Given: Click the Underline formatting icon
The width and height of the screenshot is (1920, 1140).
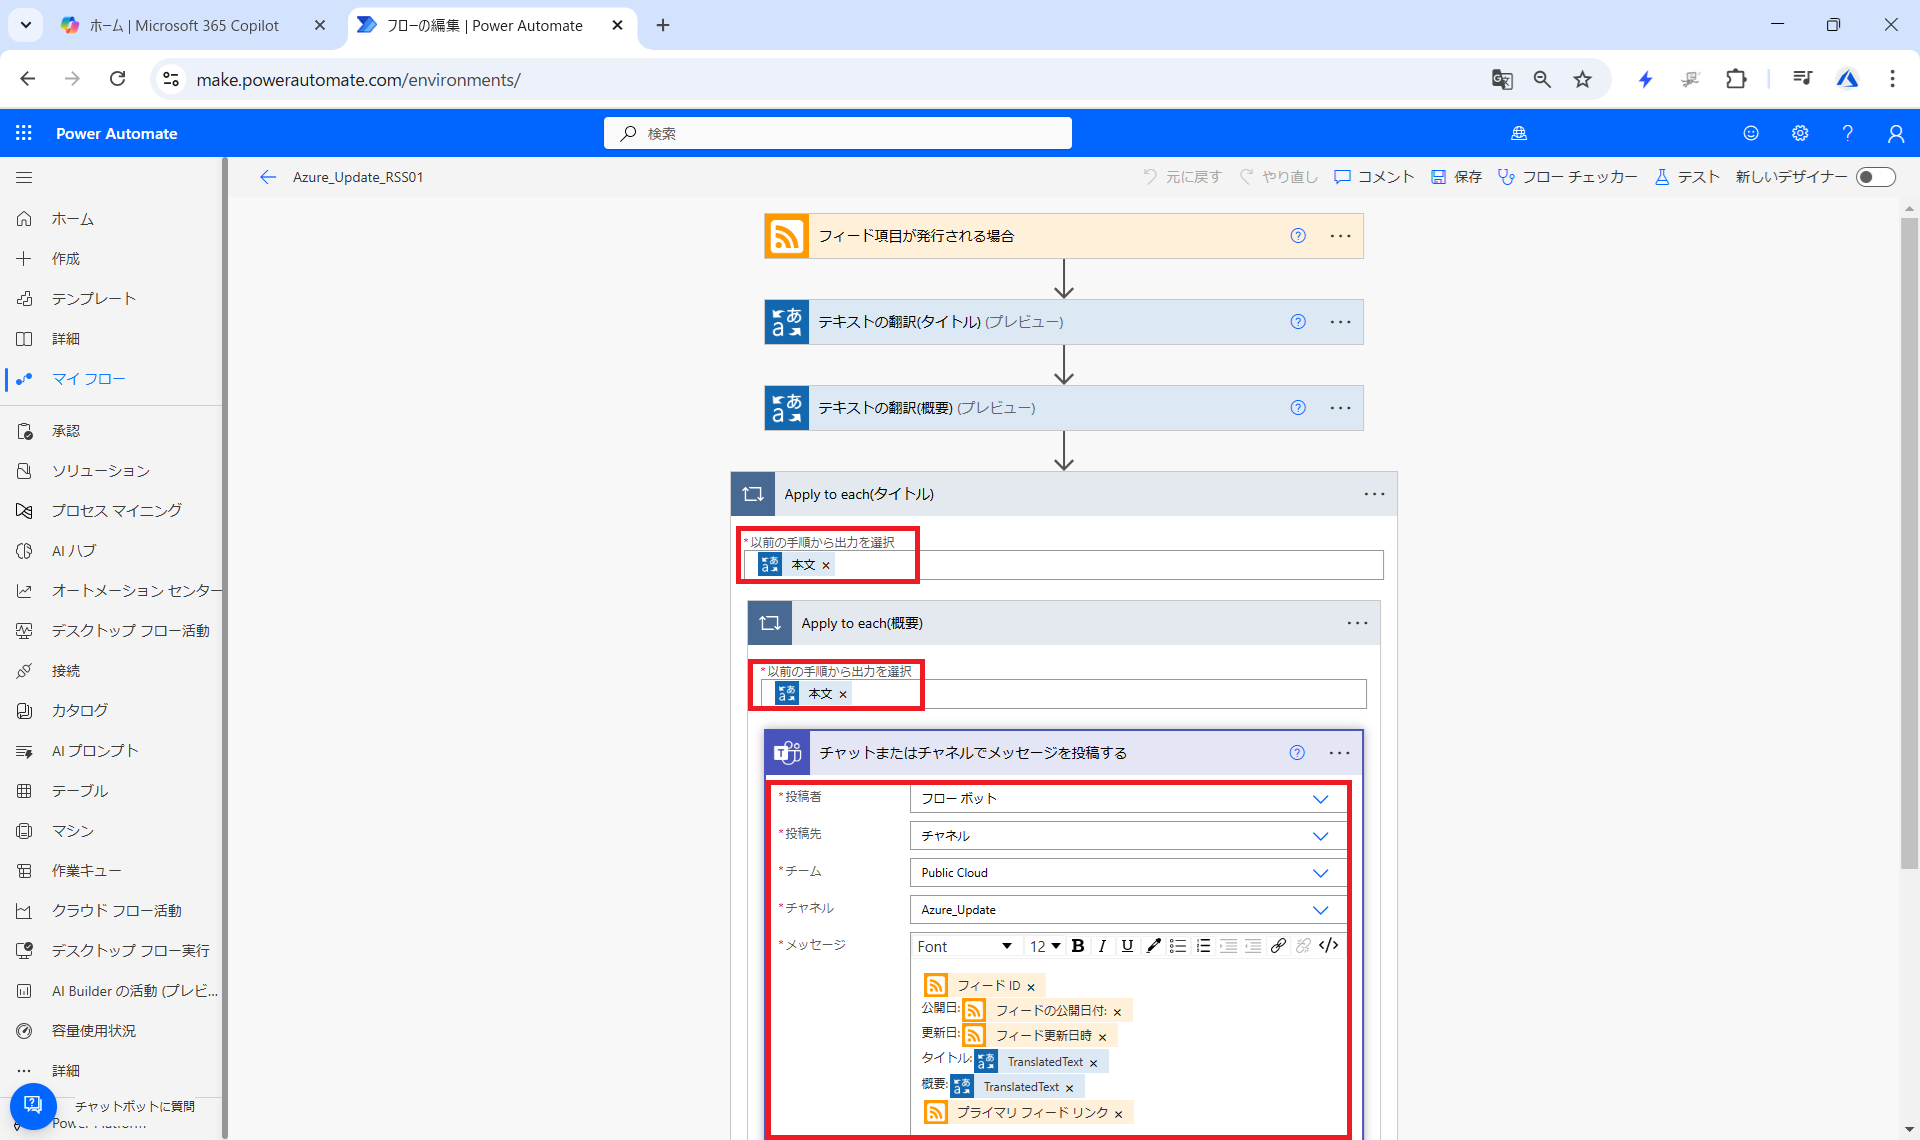Looking at the screenshot, I should click(x=1127, y=946).
